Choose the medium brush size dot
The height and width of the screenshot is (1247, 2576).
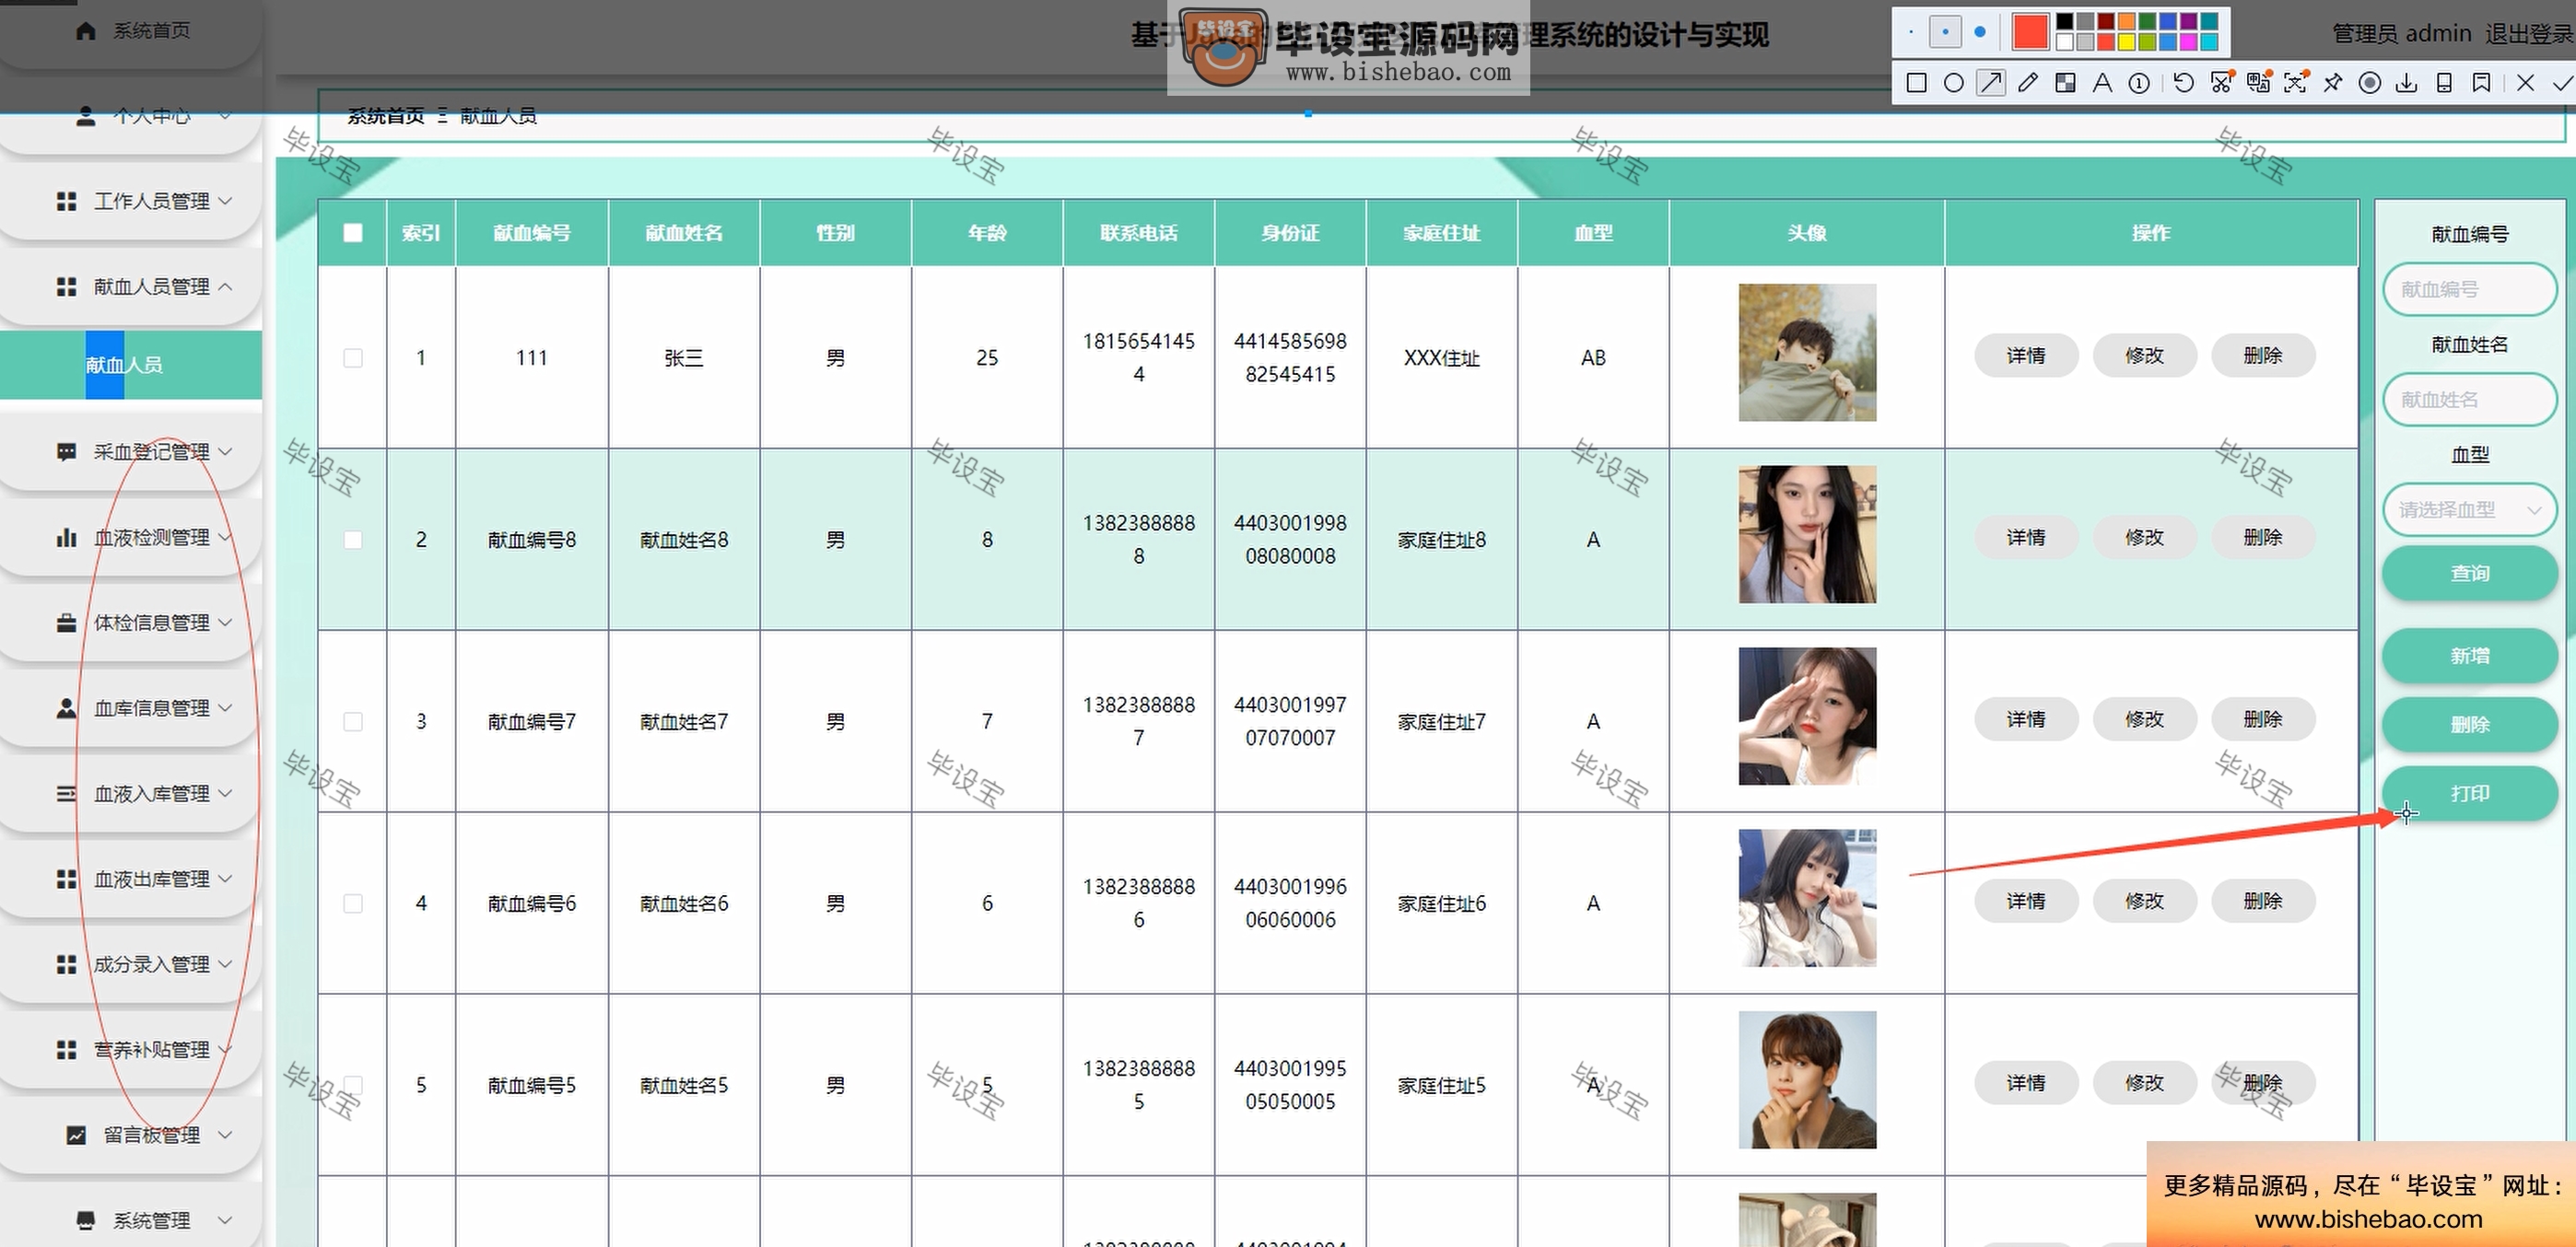click(1944, 32)
